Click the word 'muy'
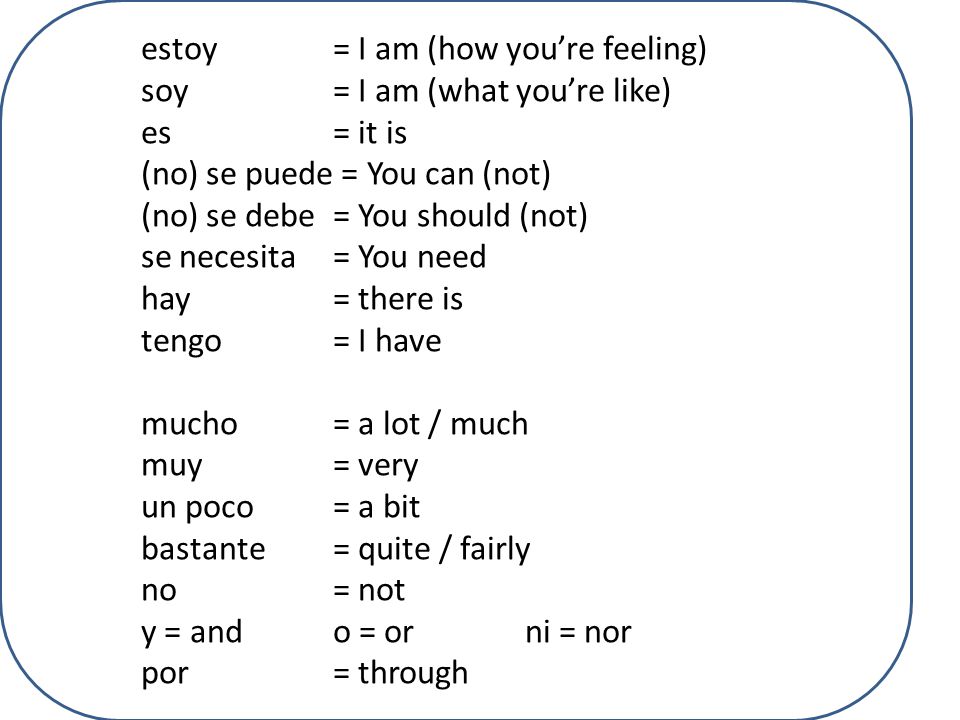This screenshot has width=960, height=720. click(x=171, y=467)
